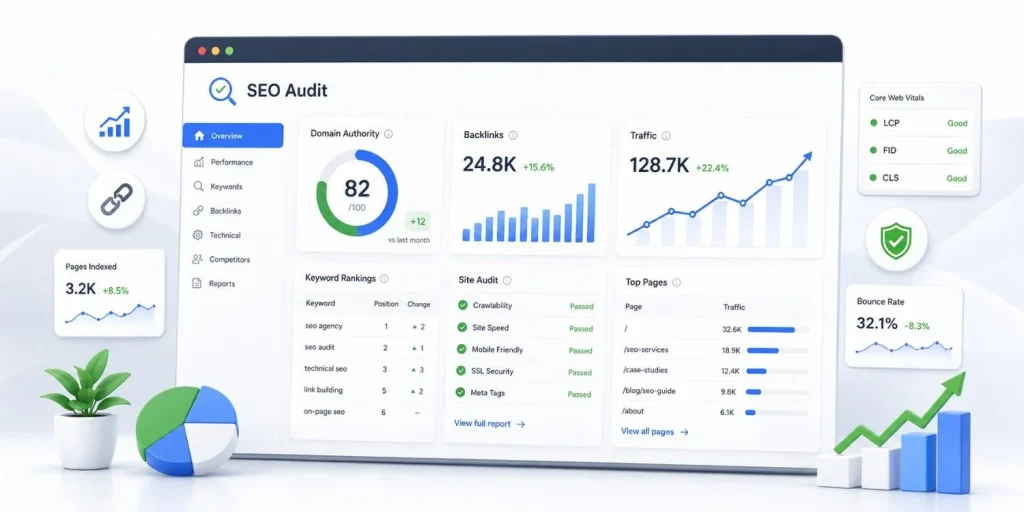
Task: Select the 'seo agency' keyword row
Action: 367,327
